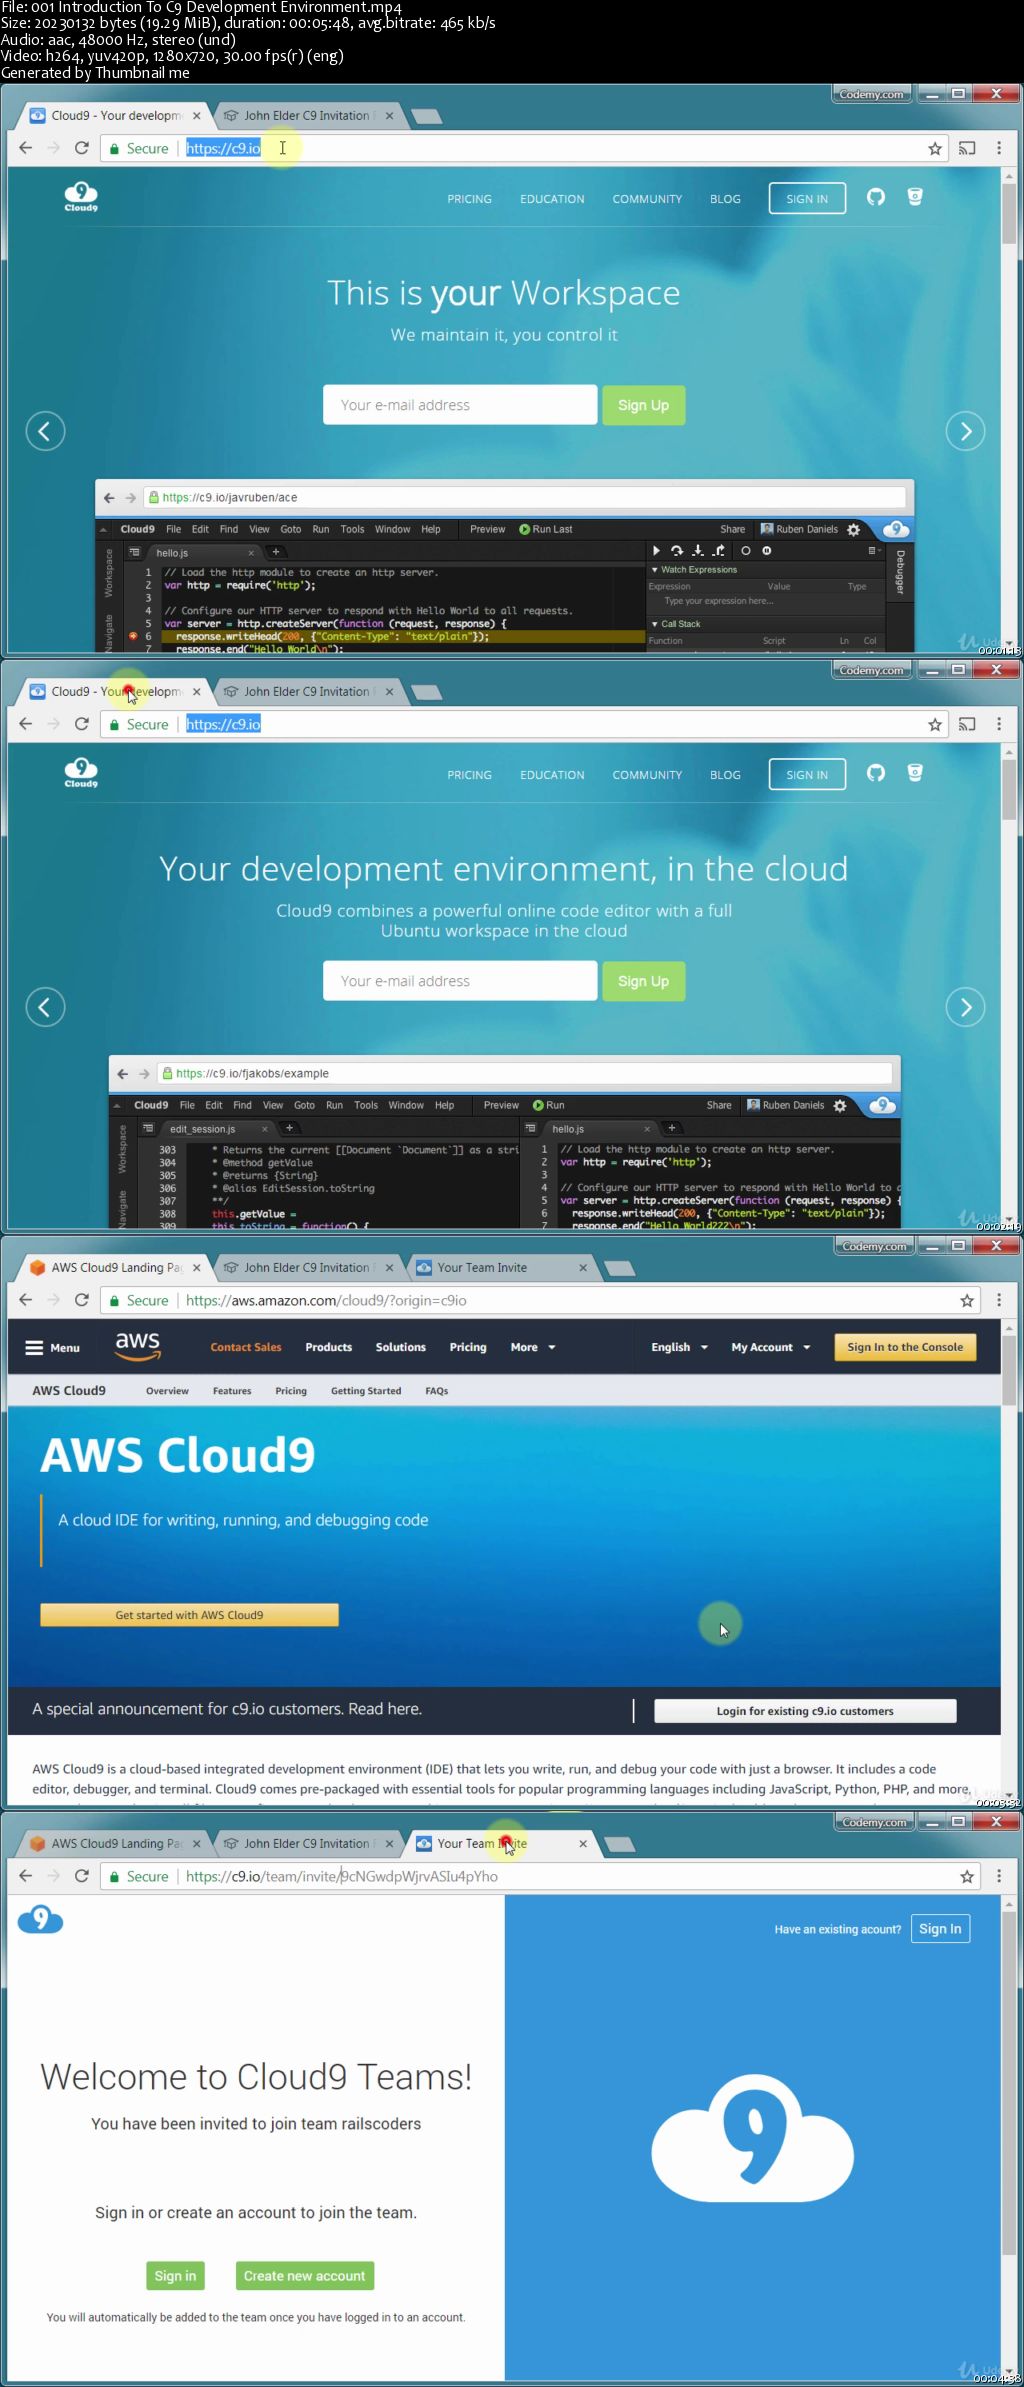Viewport: 1024px width, 2387px height.
Task: Open Overview in the AWS Cloud9 sub-navigation
Action: pyautogui.click(x=167, y=1391)
